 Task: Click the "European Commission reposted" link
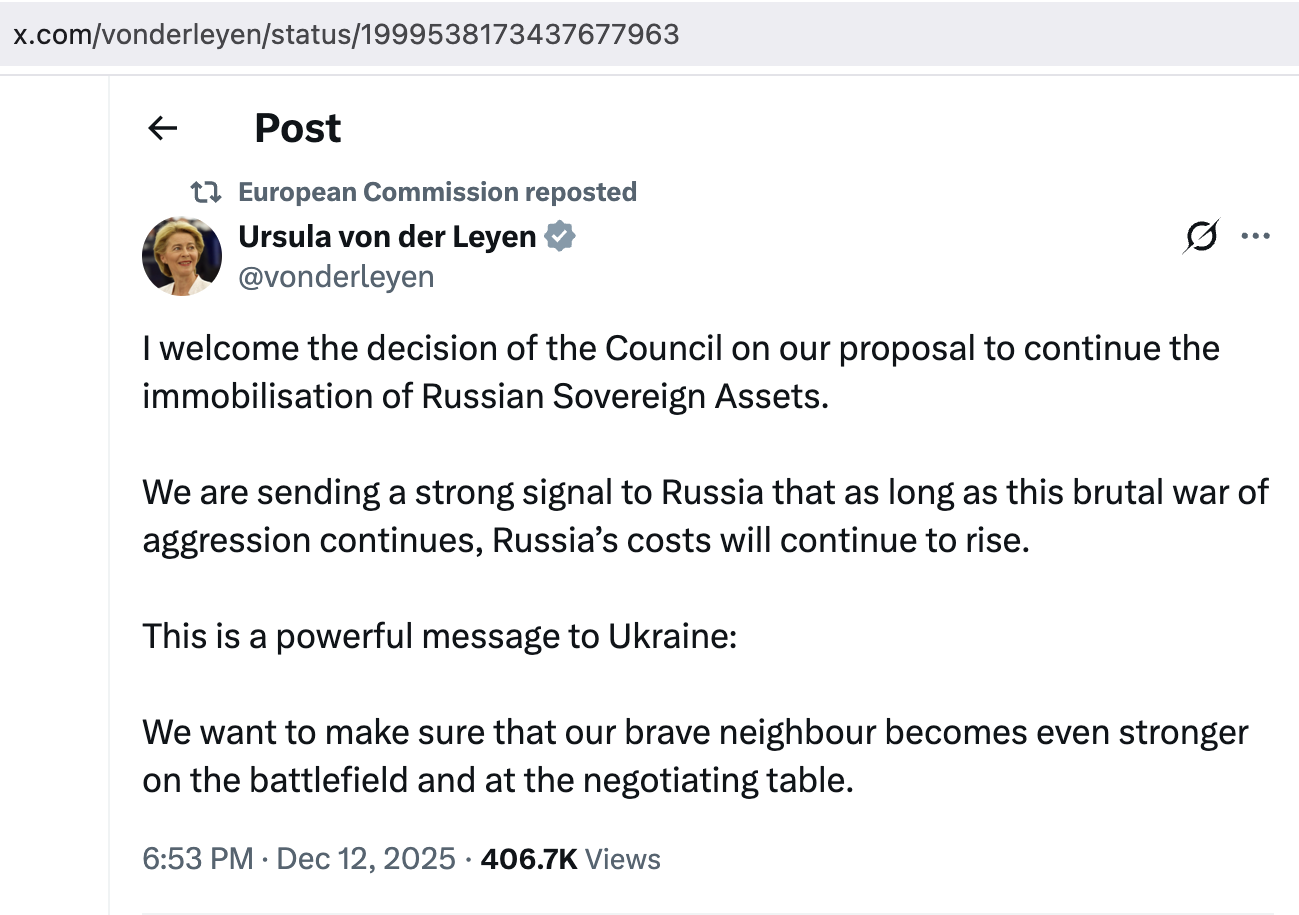[437, 191]
